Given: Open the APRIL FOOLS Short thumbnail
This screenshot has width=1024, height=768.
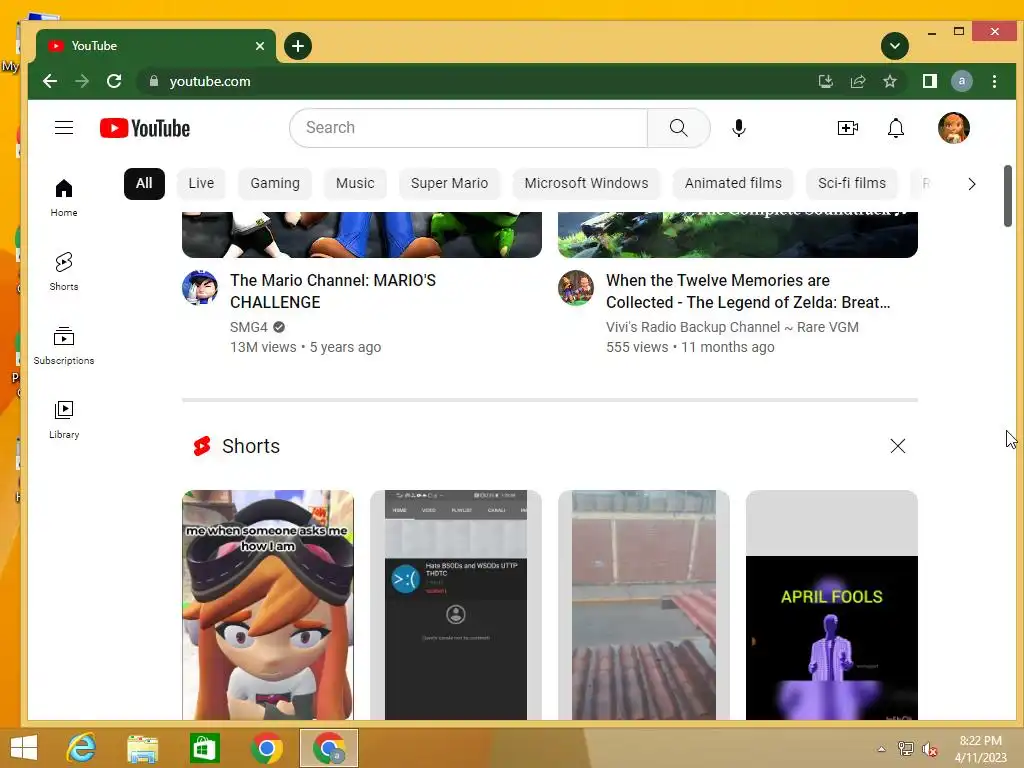Looking at the screenshot, I should [832, 605].
